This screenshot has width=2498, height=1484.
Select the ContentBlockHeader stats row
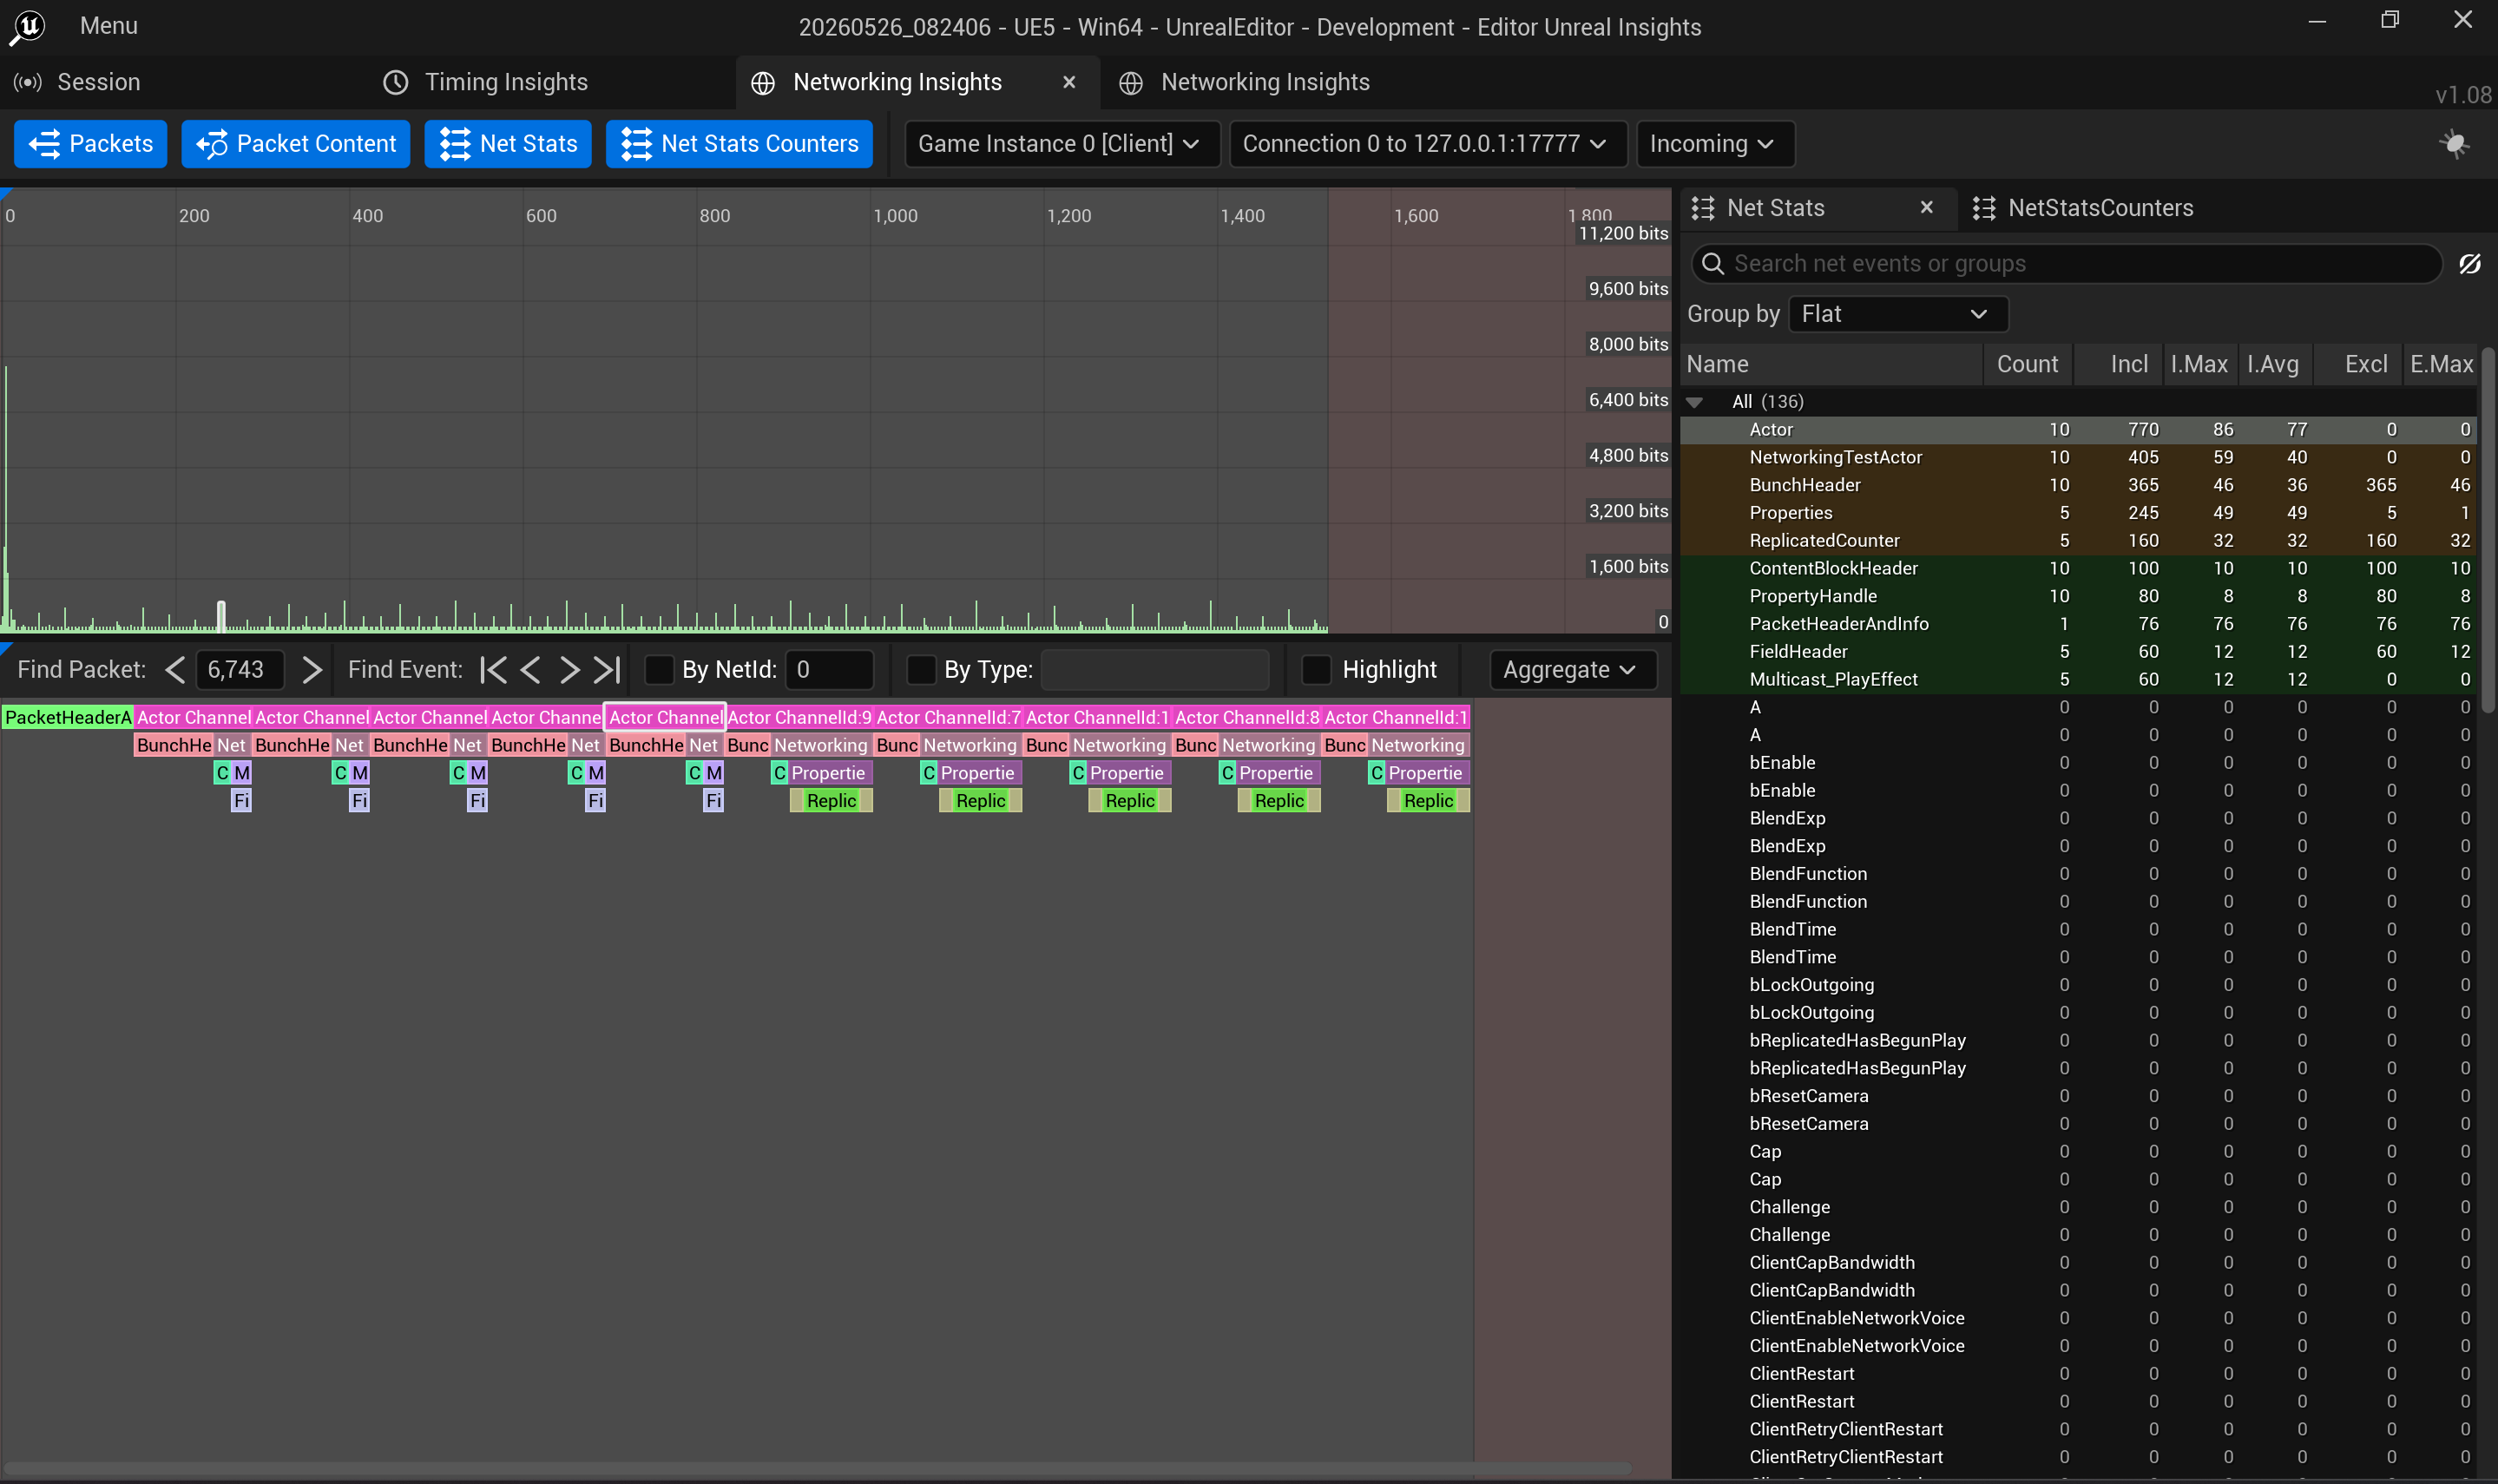pos(2079,569)
